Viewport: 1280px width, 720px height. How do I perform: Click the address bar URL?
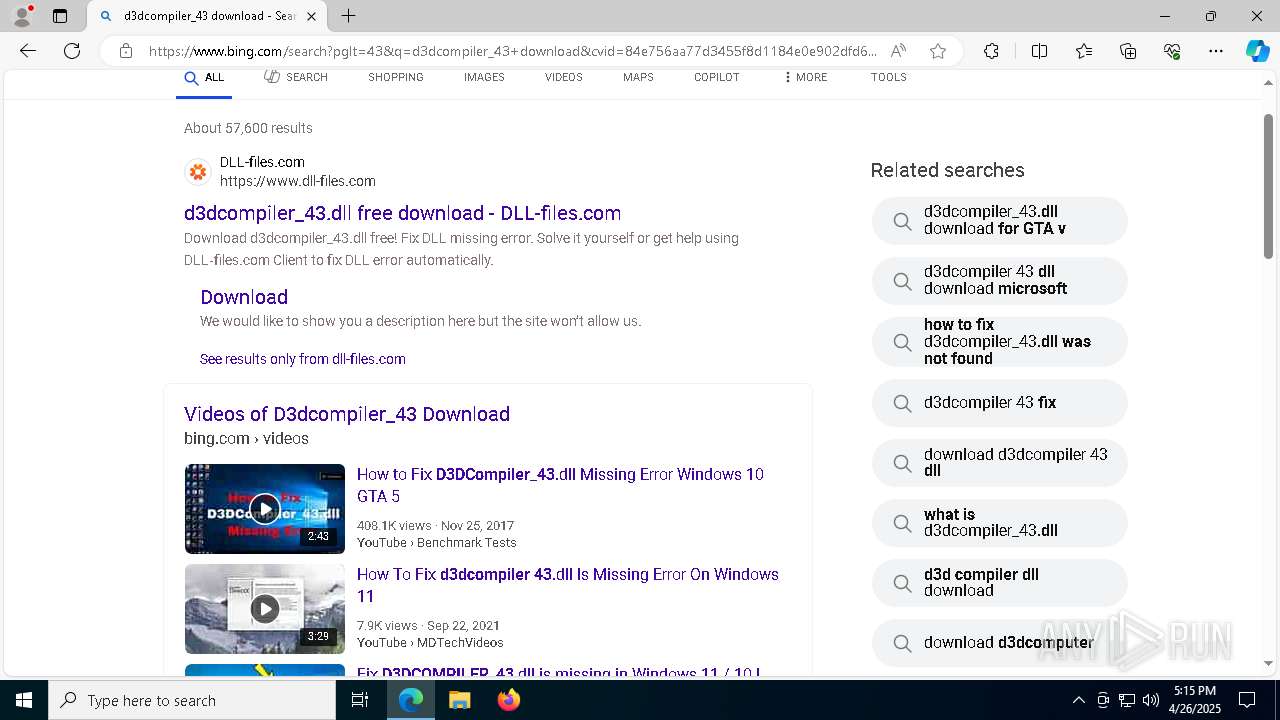(512, 51)
